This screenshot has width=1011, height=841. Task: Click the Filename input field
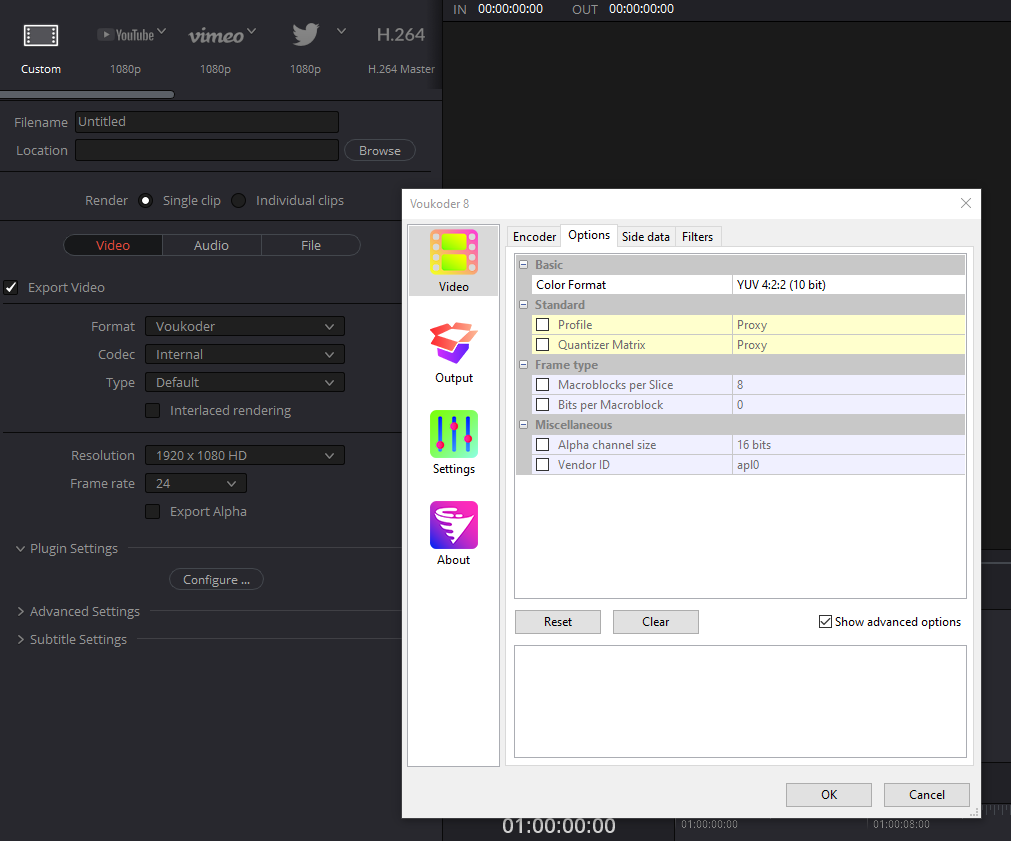[206, 122]
